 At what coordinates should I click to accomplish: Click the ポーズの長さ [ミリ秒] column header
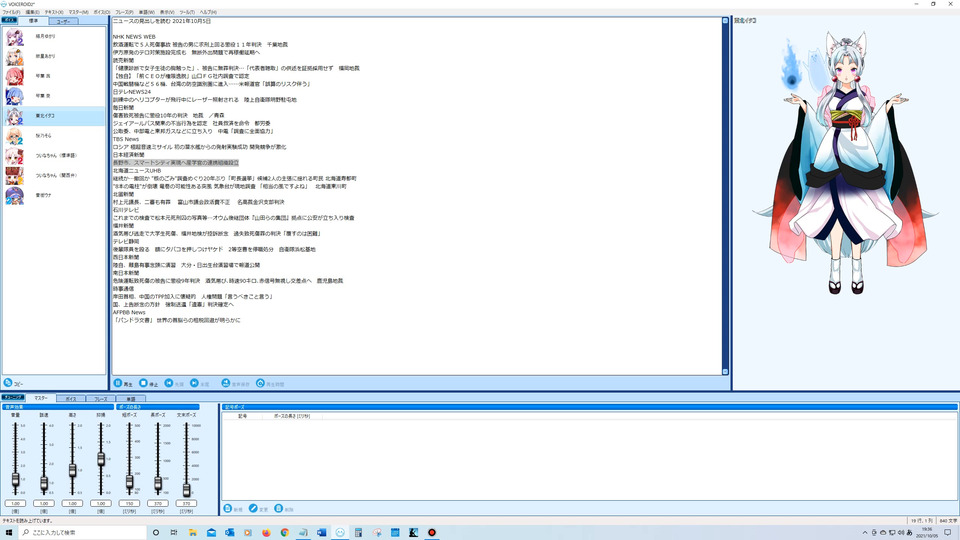291,416
